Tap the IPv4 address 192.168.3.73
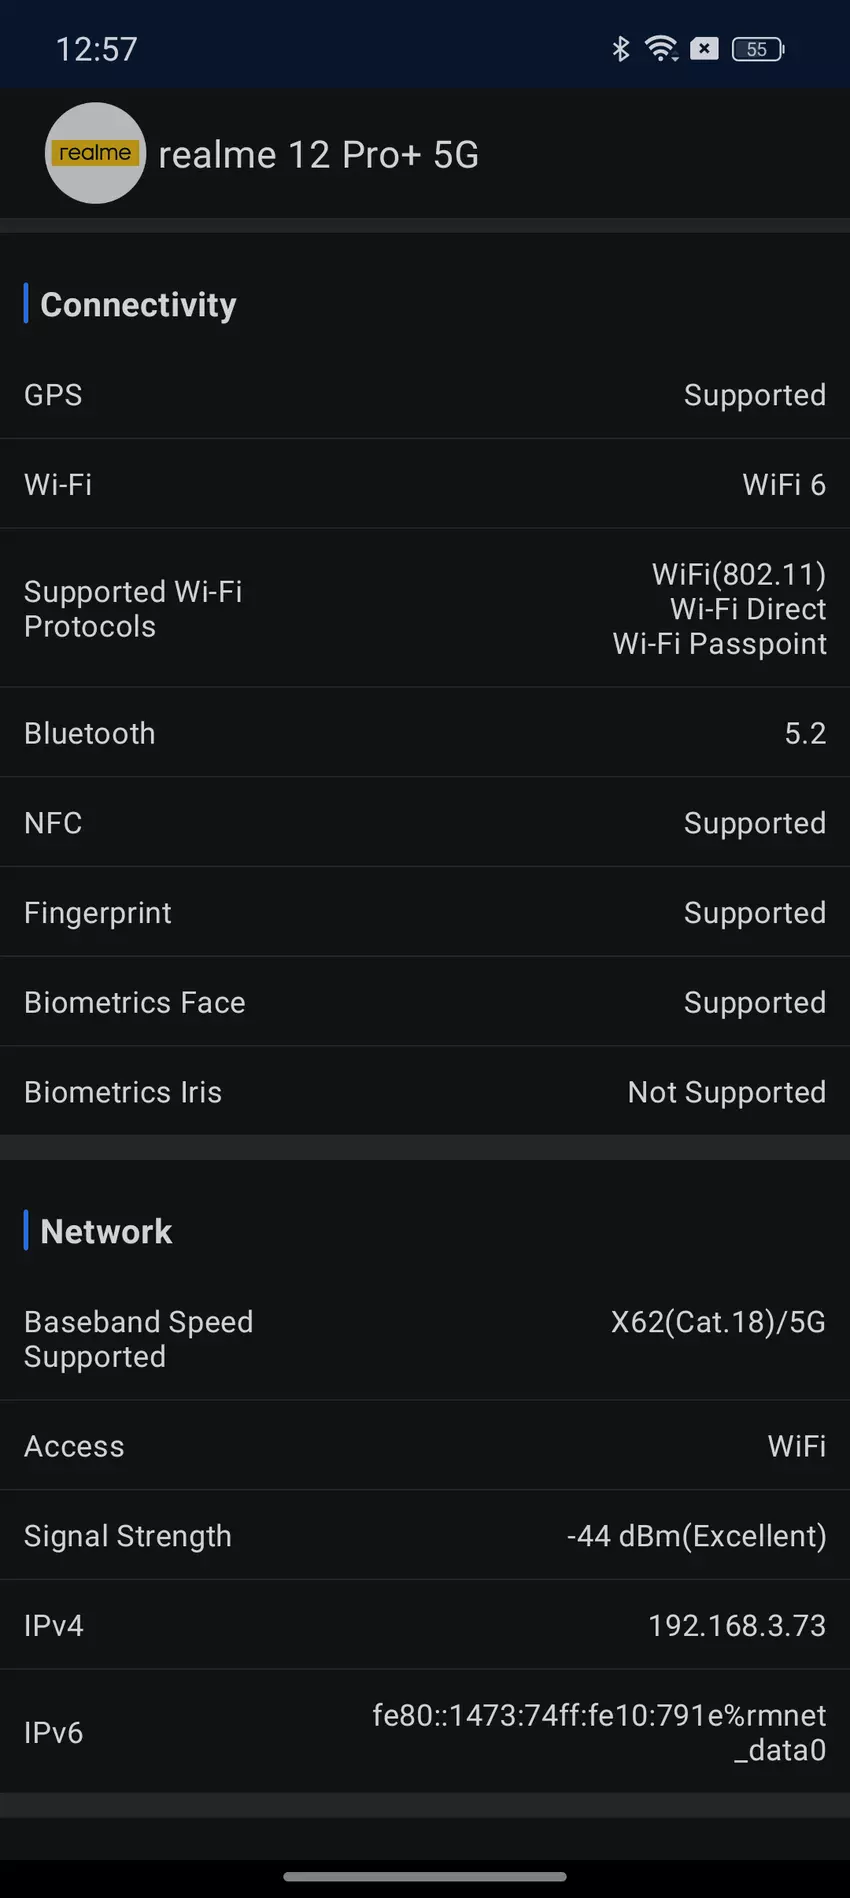Viewport: 850px width, 1898px height. coord(736,1625)
